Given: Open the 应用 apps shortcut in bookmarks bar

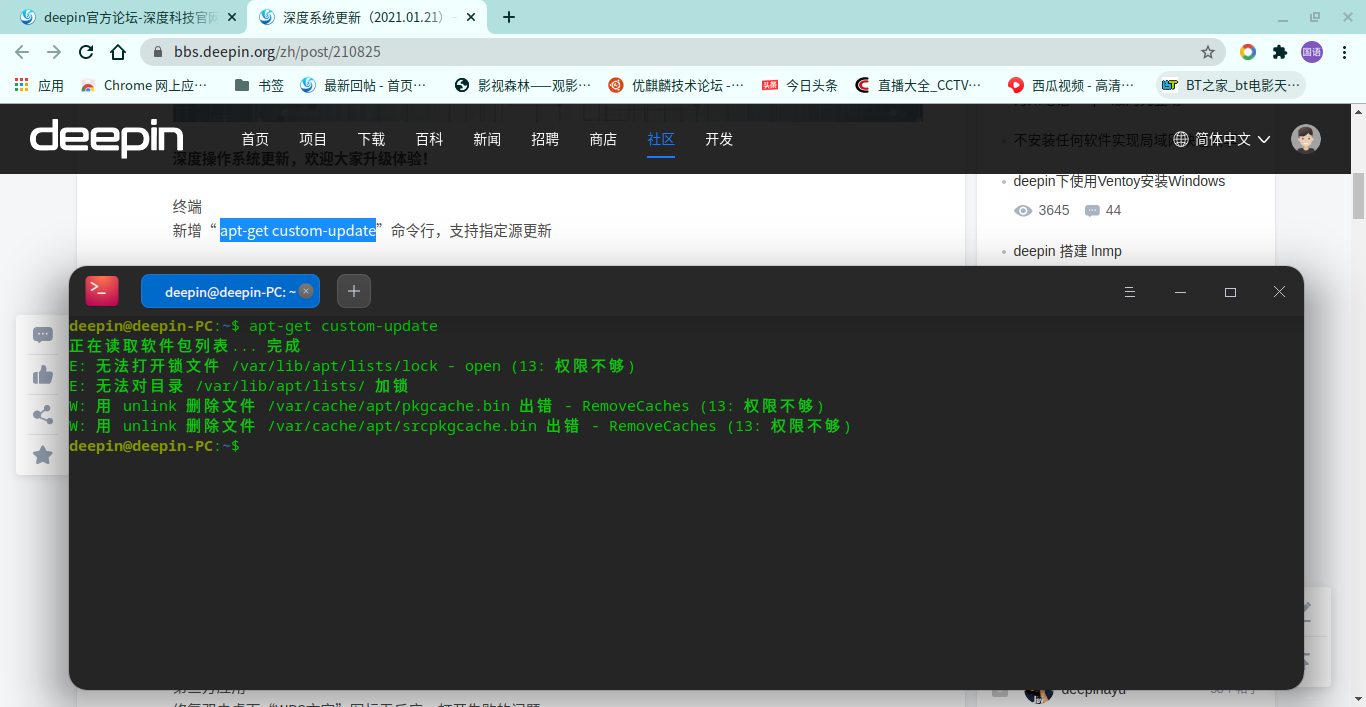Looking at the screenshot, I should (40, 85).
